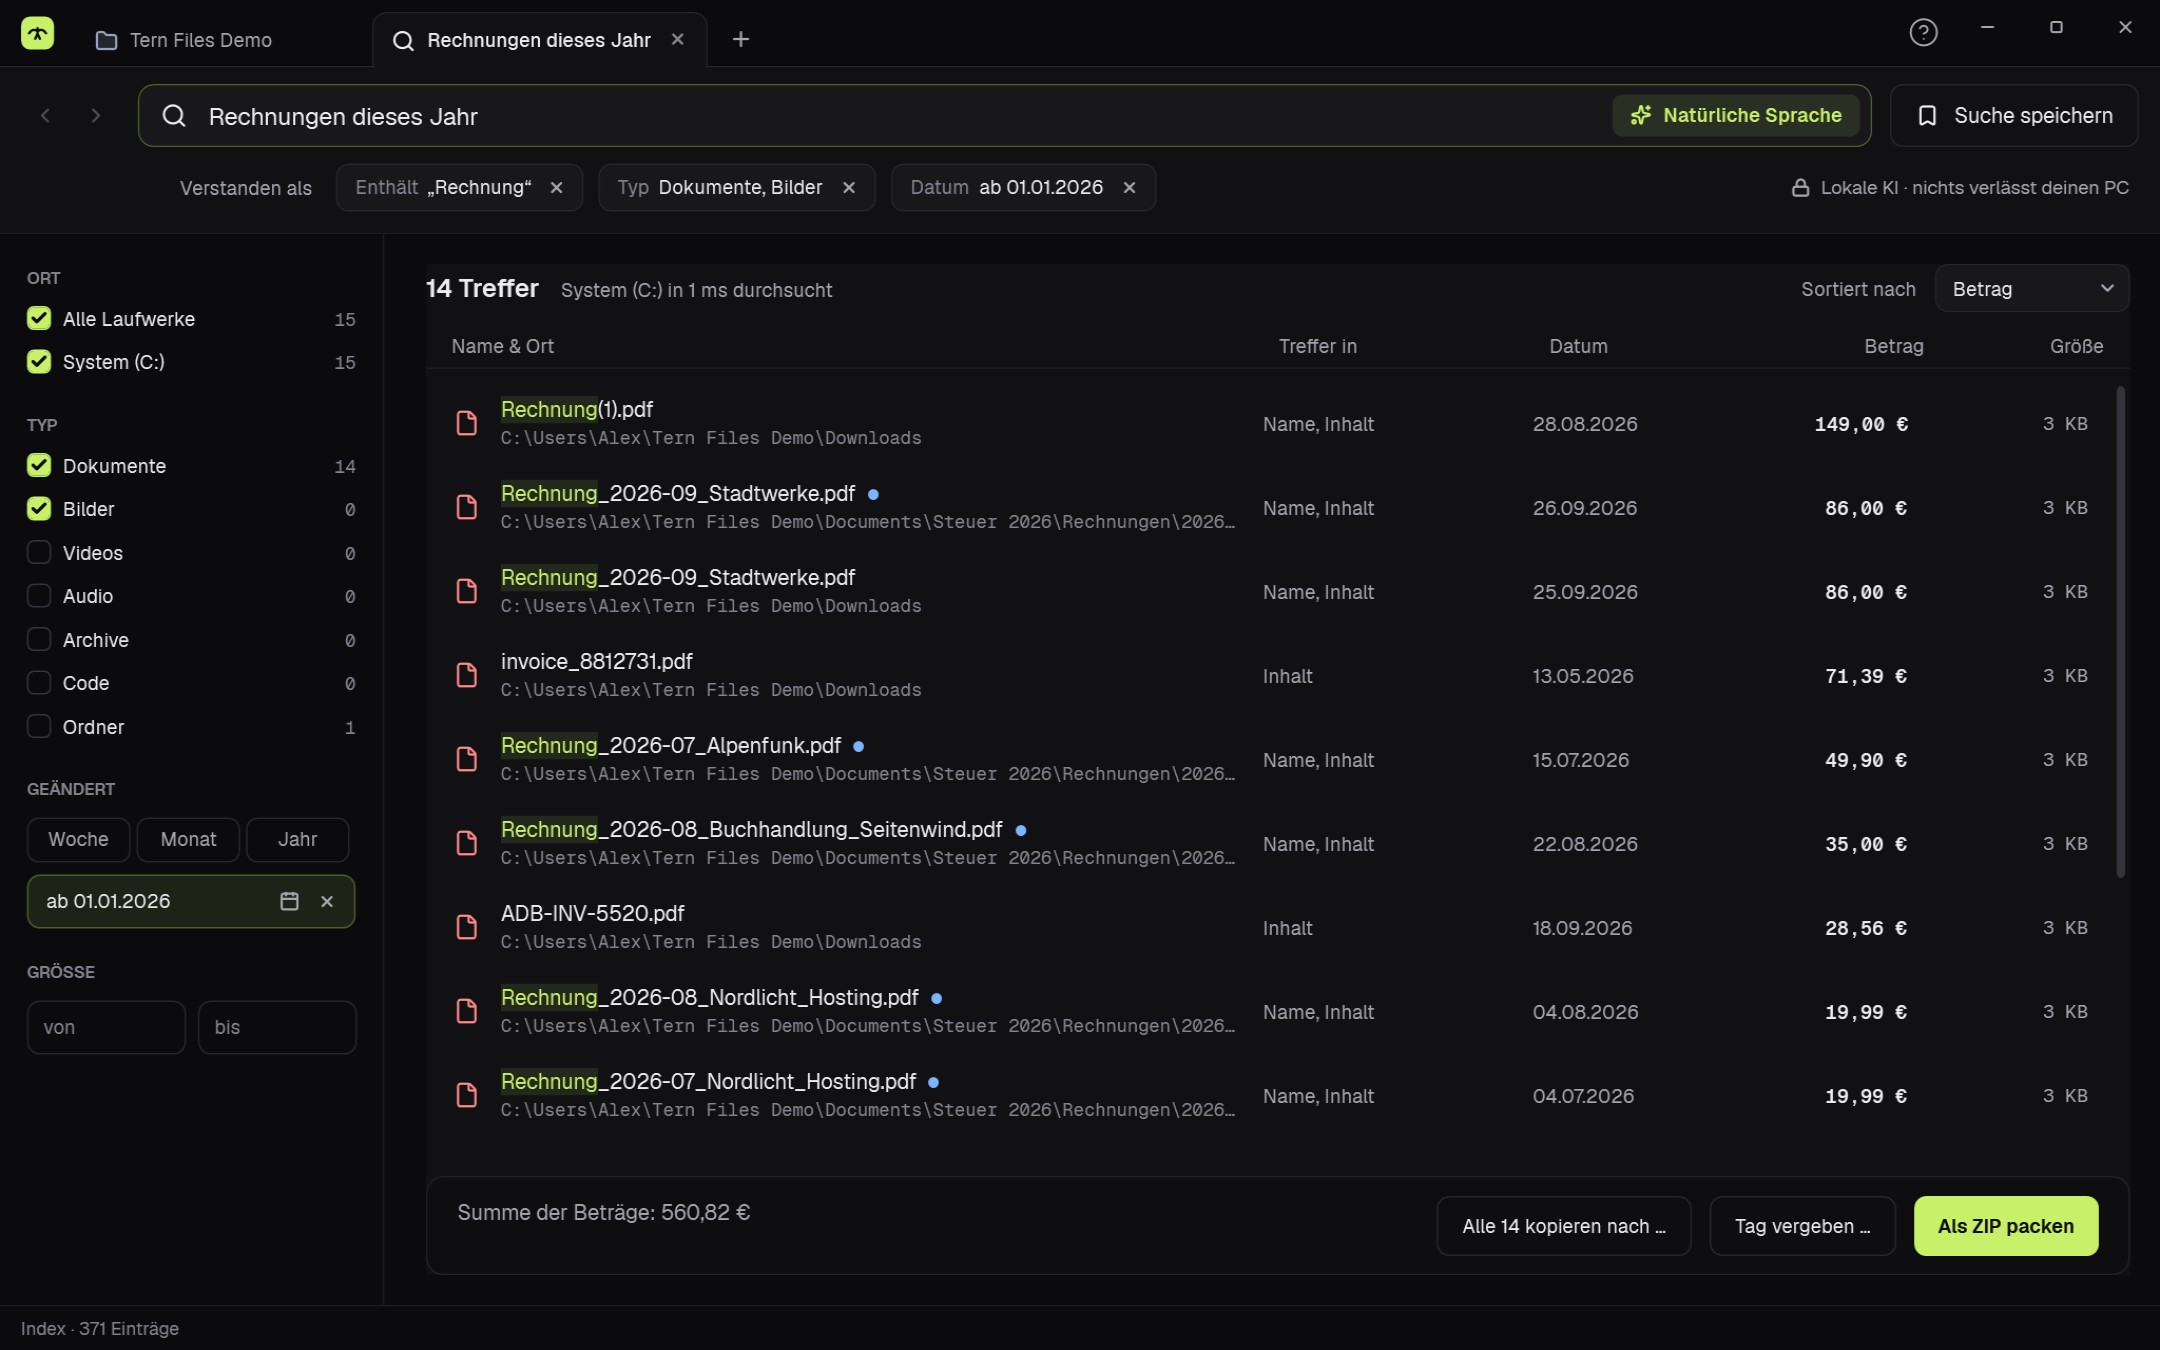
Task: Add a new tab with plus icon
Action: pos(740,39)
